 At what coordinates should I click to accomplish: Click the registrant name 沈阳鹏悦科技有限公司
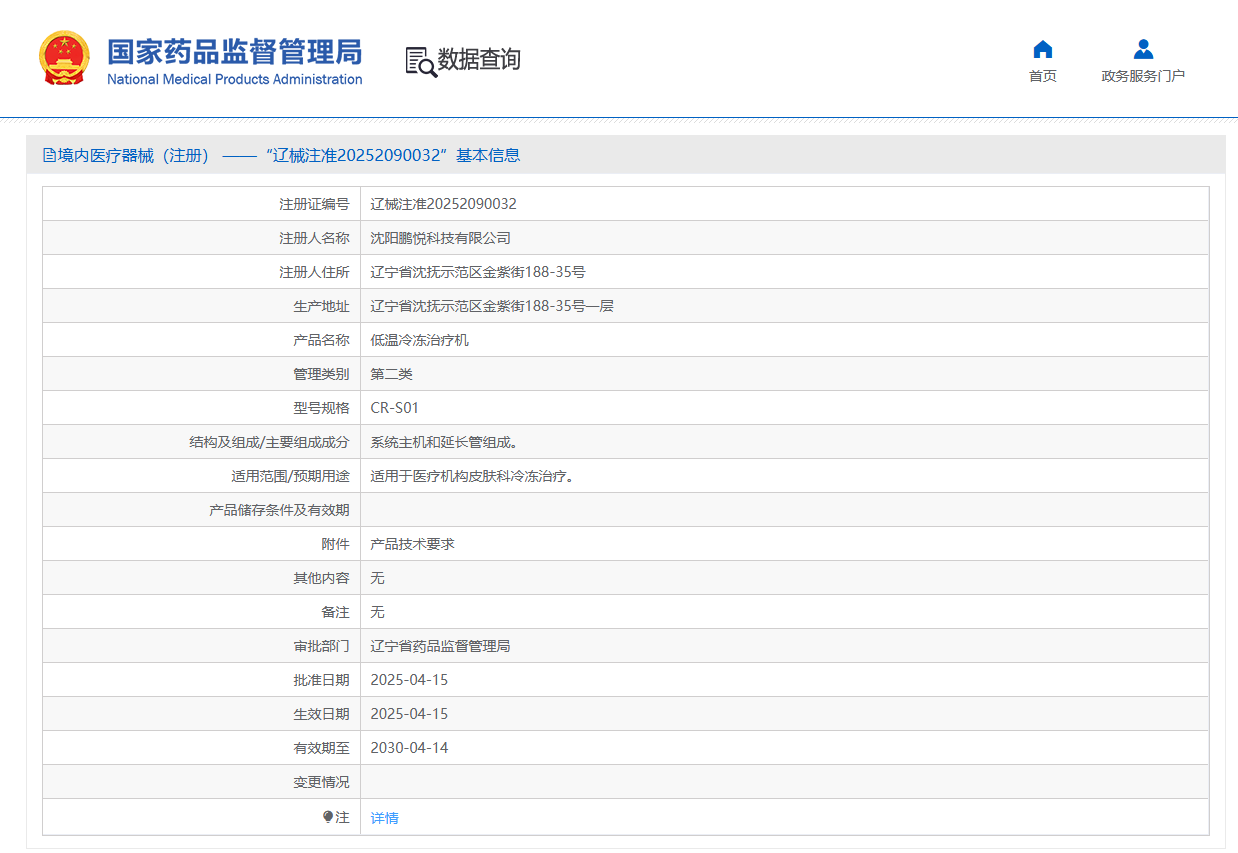pyautogui.click(x=440, y=238)
